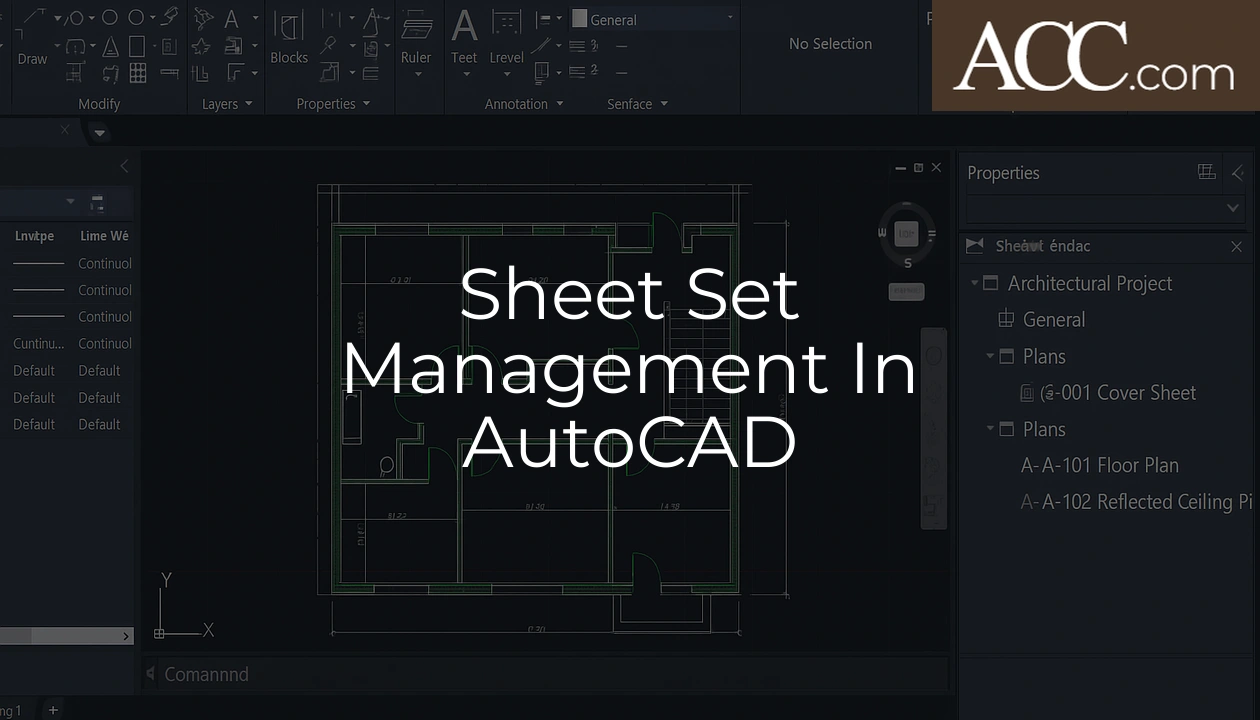Click the filter icon in left layer panel toolbar
Screen dimensions: 1260x720
click(x=97, y=203)
